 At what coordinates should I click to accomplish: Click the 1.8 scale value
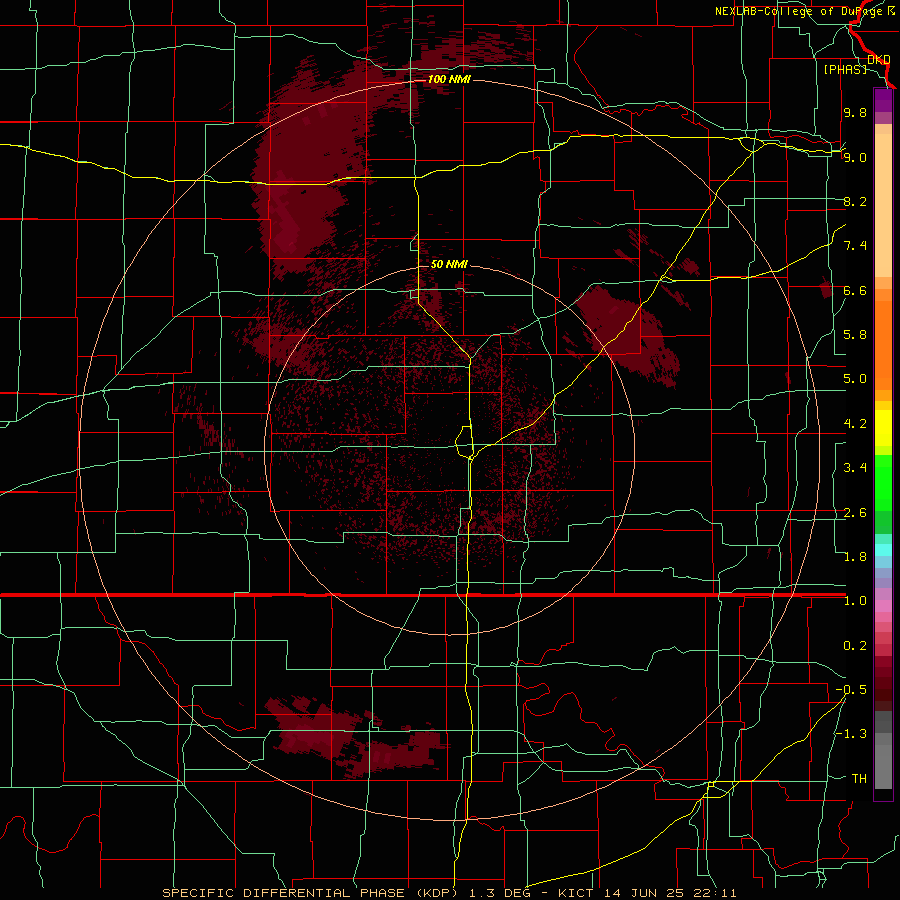click(855, 557)
